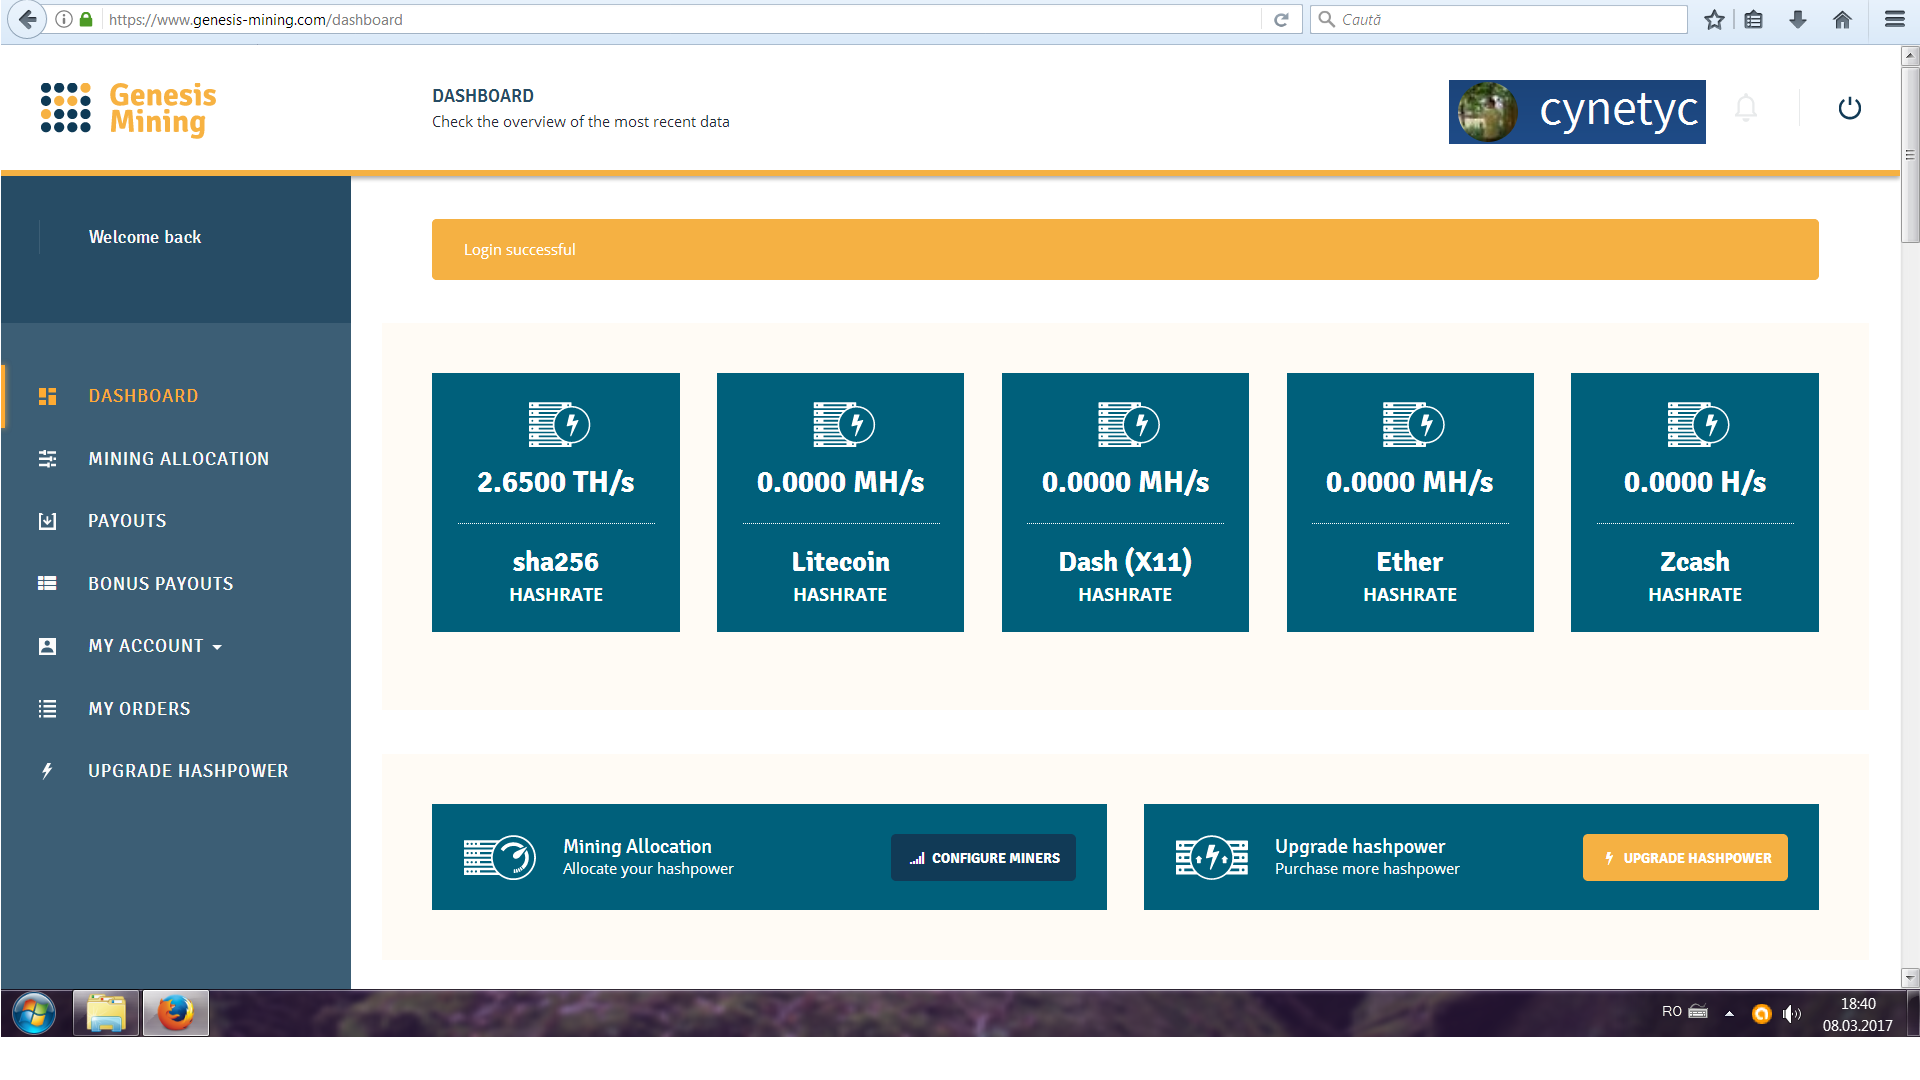The image size is (1920, 1080).
Task: Click the Bonus Payouts list icon
Action: 47,583
